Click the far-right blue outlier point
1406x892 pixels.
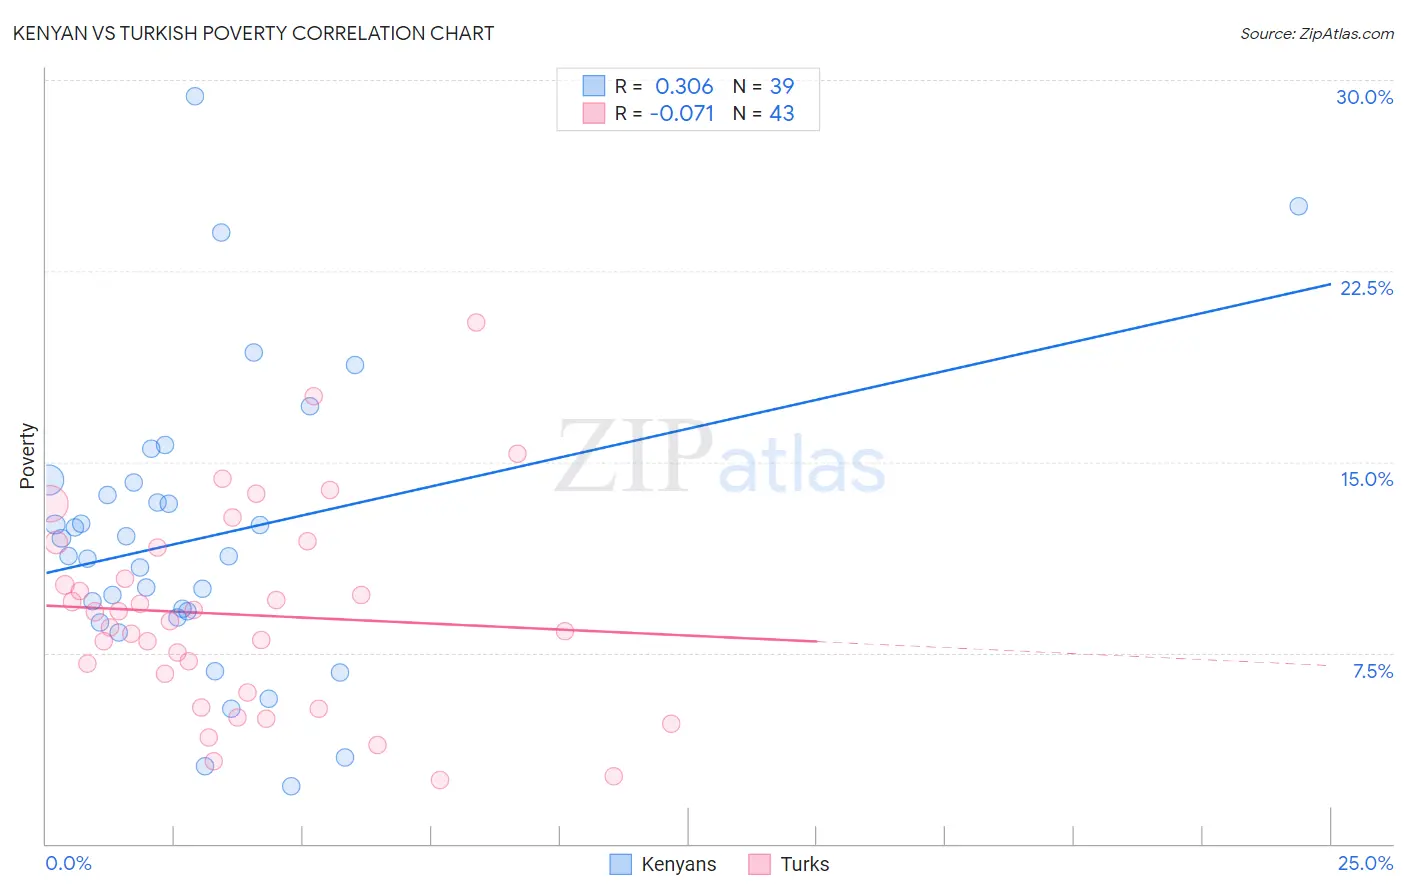pos(1298,206)
